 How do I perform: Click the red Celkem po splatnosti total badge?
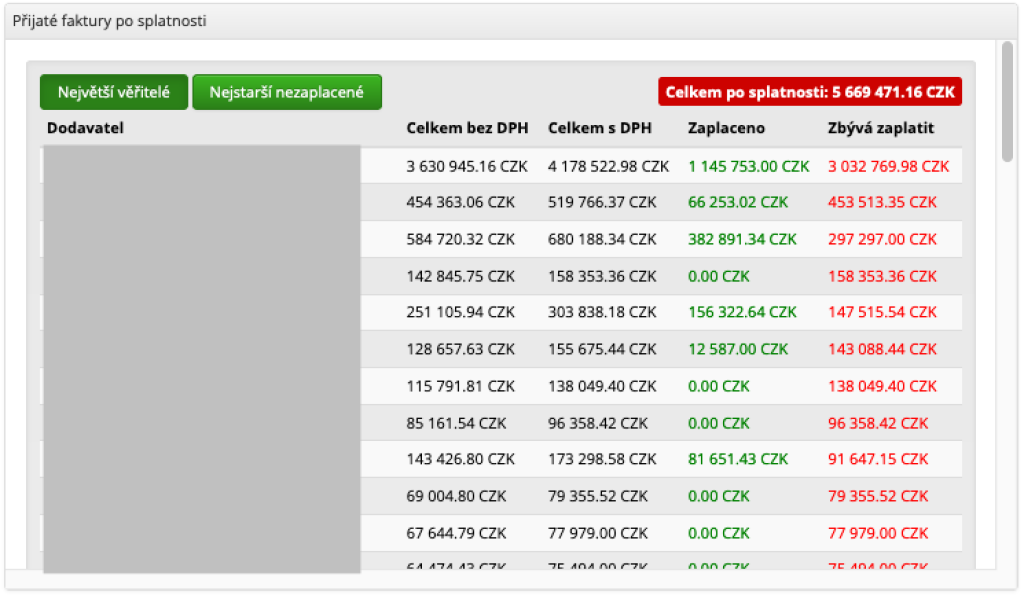[809, 92]
